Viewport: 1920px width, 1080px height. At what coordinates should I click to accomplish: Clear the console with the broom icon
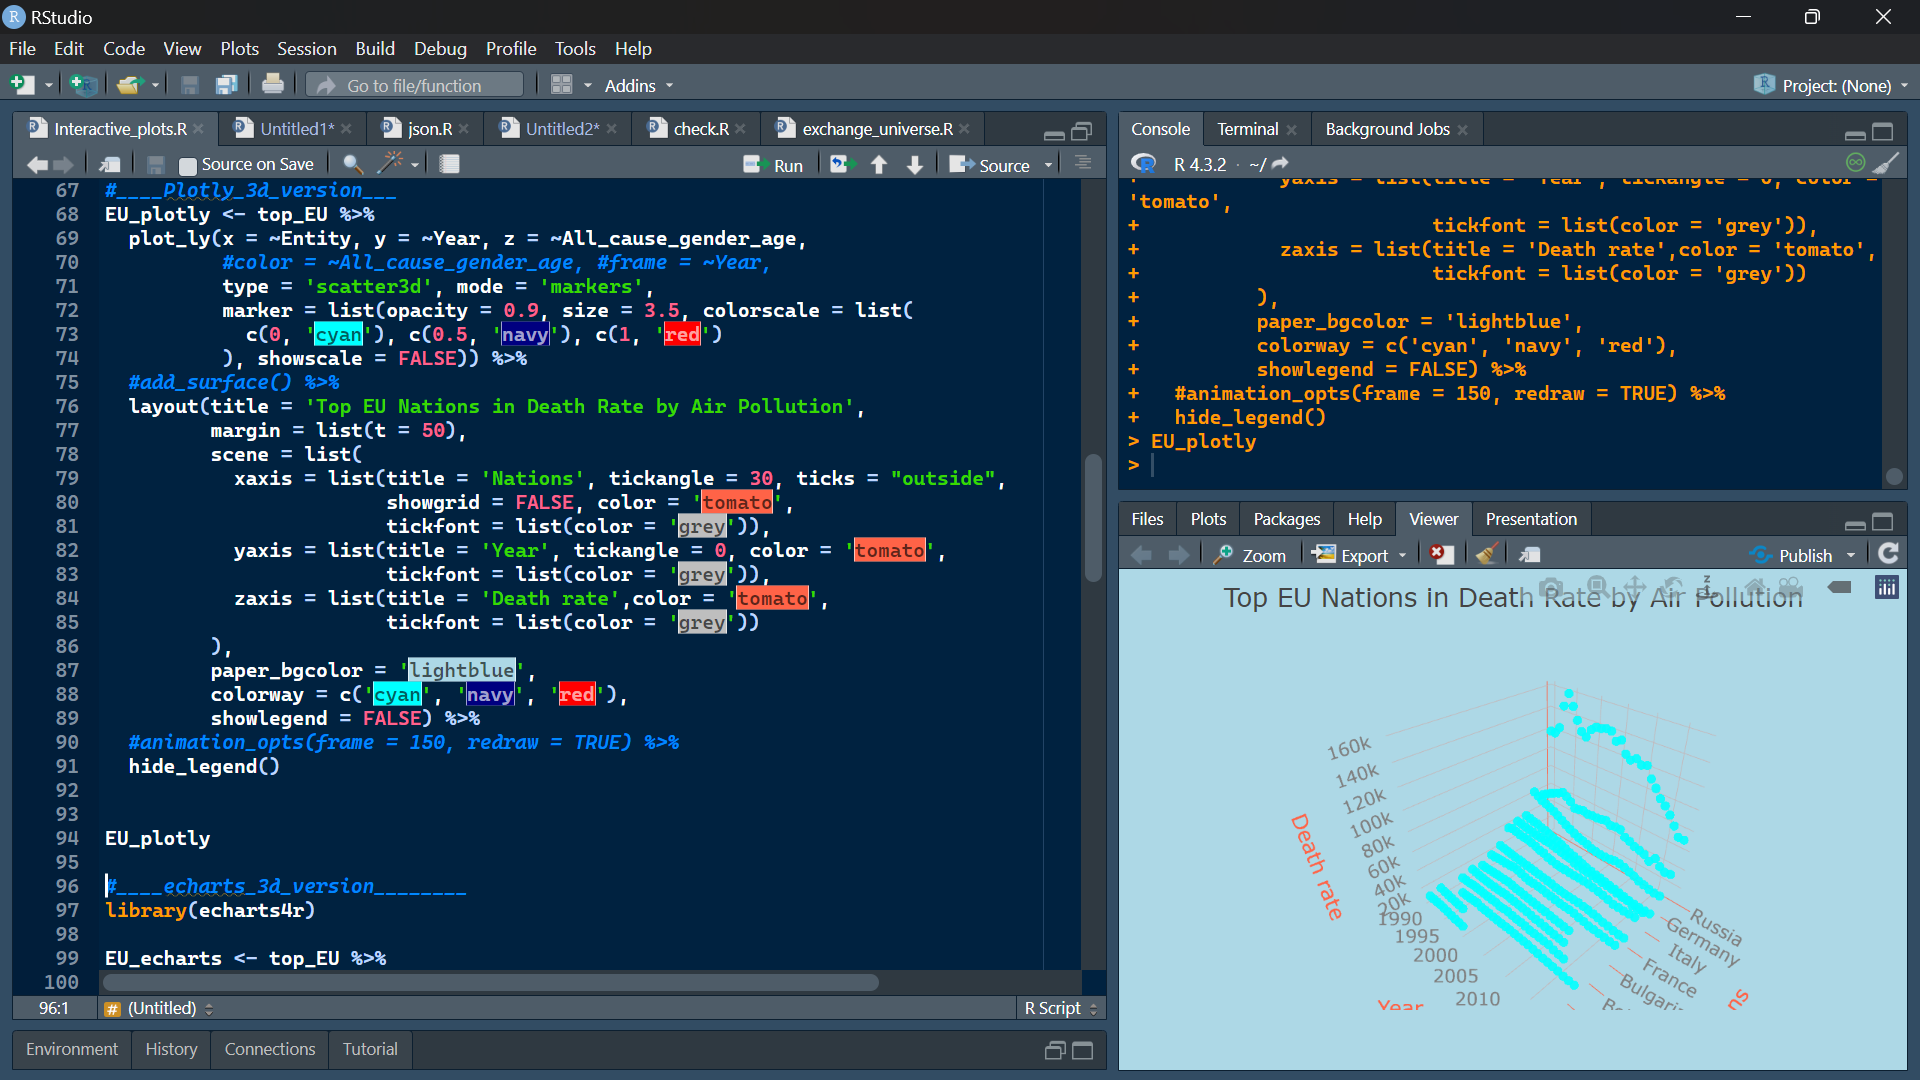(1885, 163)
